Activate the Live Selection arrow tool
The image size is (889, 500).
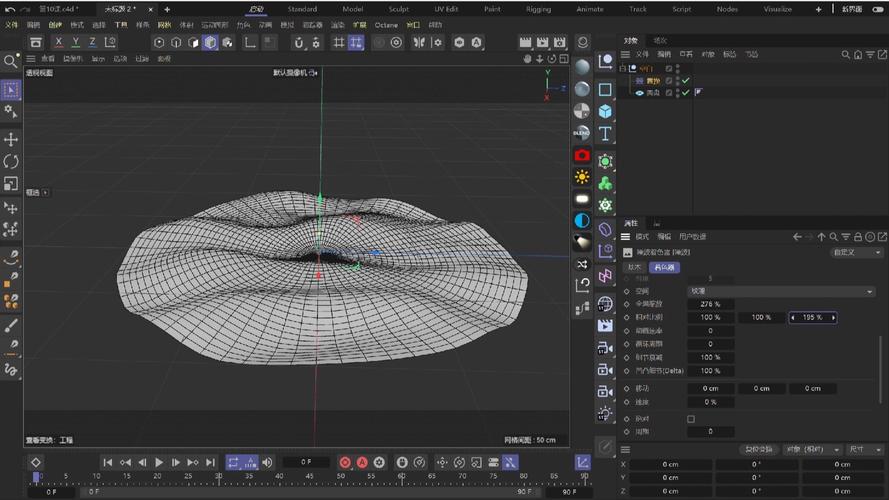pyautogui.click(x=11, y=90)
